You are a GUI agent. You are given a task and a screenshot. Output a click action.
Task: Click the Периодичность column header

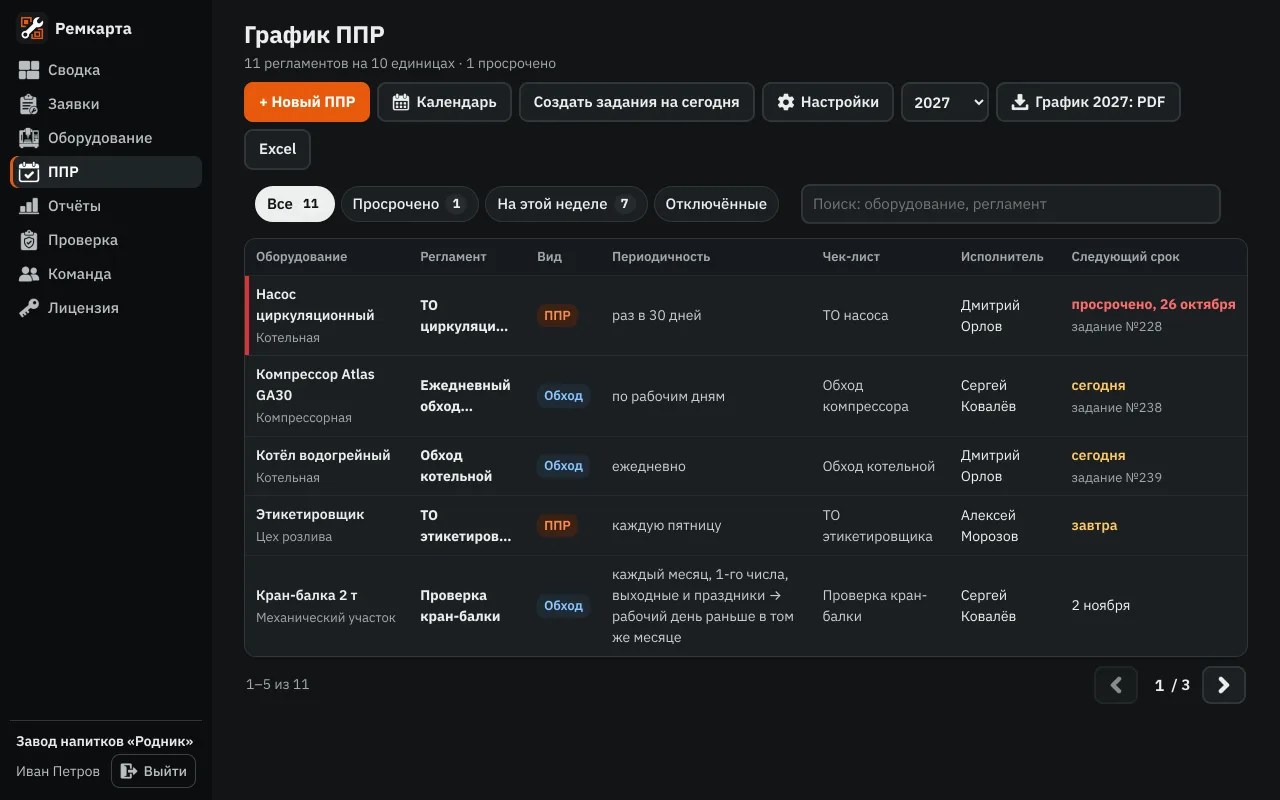coord(661,257)
